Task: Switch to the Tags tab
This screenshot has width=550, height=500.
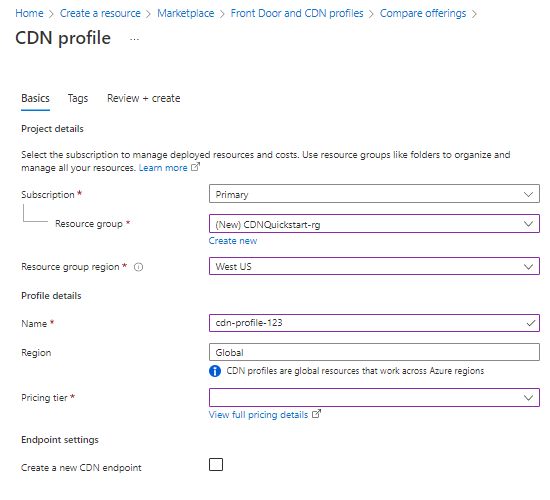Action: tap(78, 99)
